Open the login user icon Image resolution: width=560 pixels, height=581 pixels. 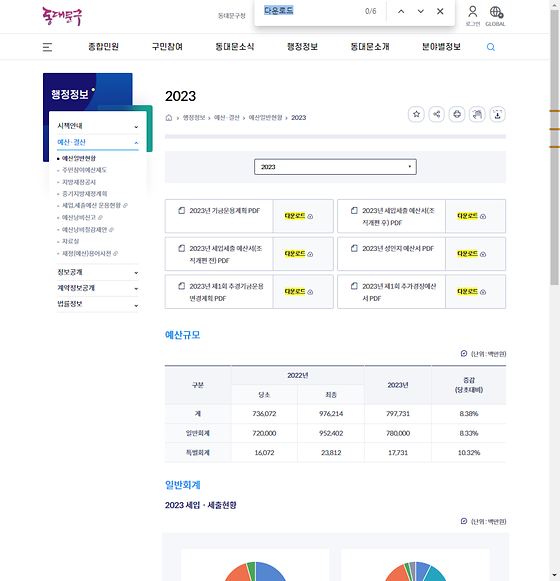[x=472, y=11]
